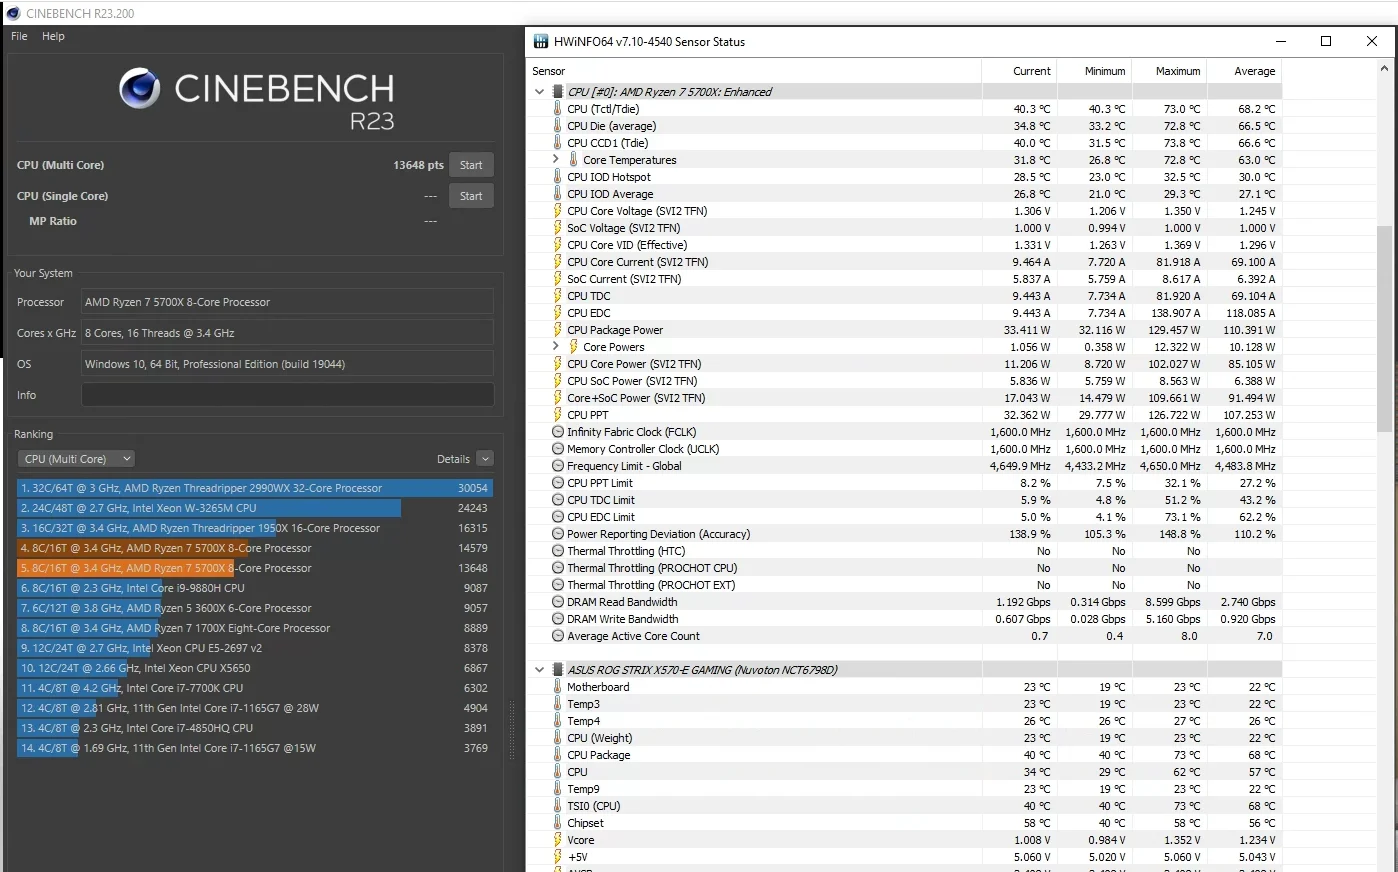
Task: Click the Maximum column header in HWiNFO64
Action: point(1169,71)
